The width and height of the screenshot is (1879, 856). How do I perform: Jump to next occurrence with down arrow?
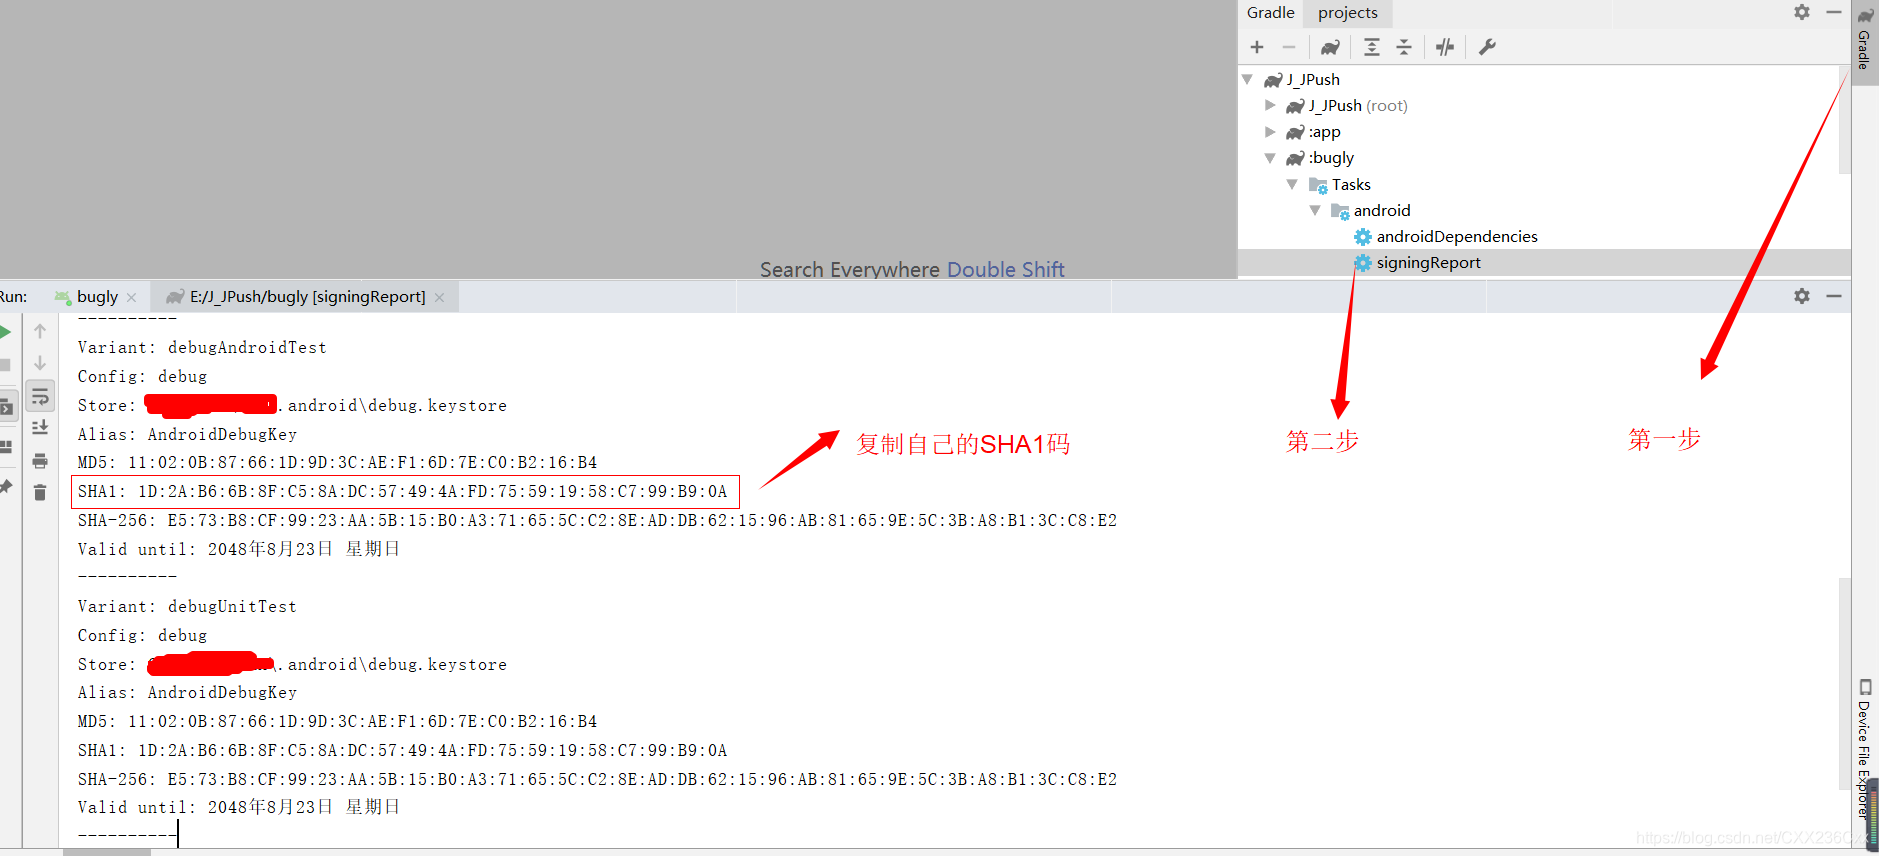point(40,363)
